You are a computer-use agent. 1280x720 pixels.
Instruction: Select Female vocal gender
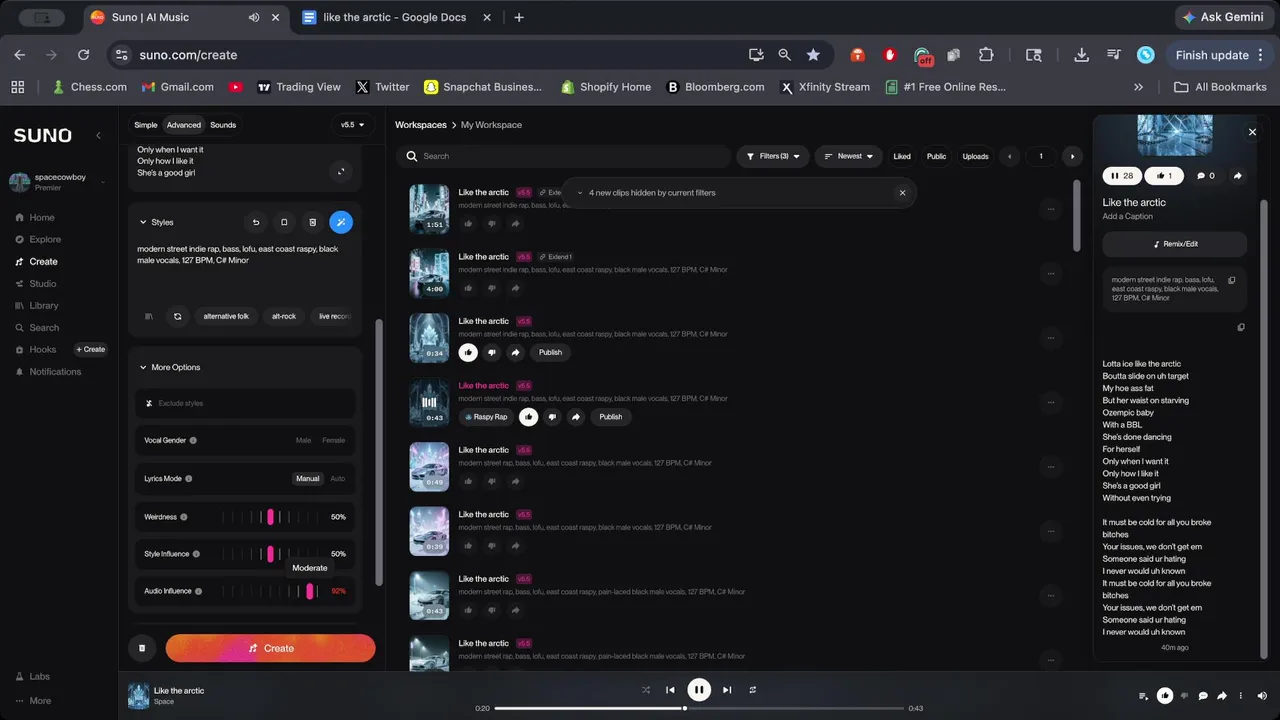coord(333,440)
